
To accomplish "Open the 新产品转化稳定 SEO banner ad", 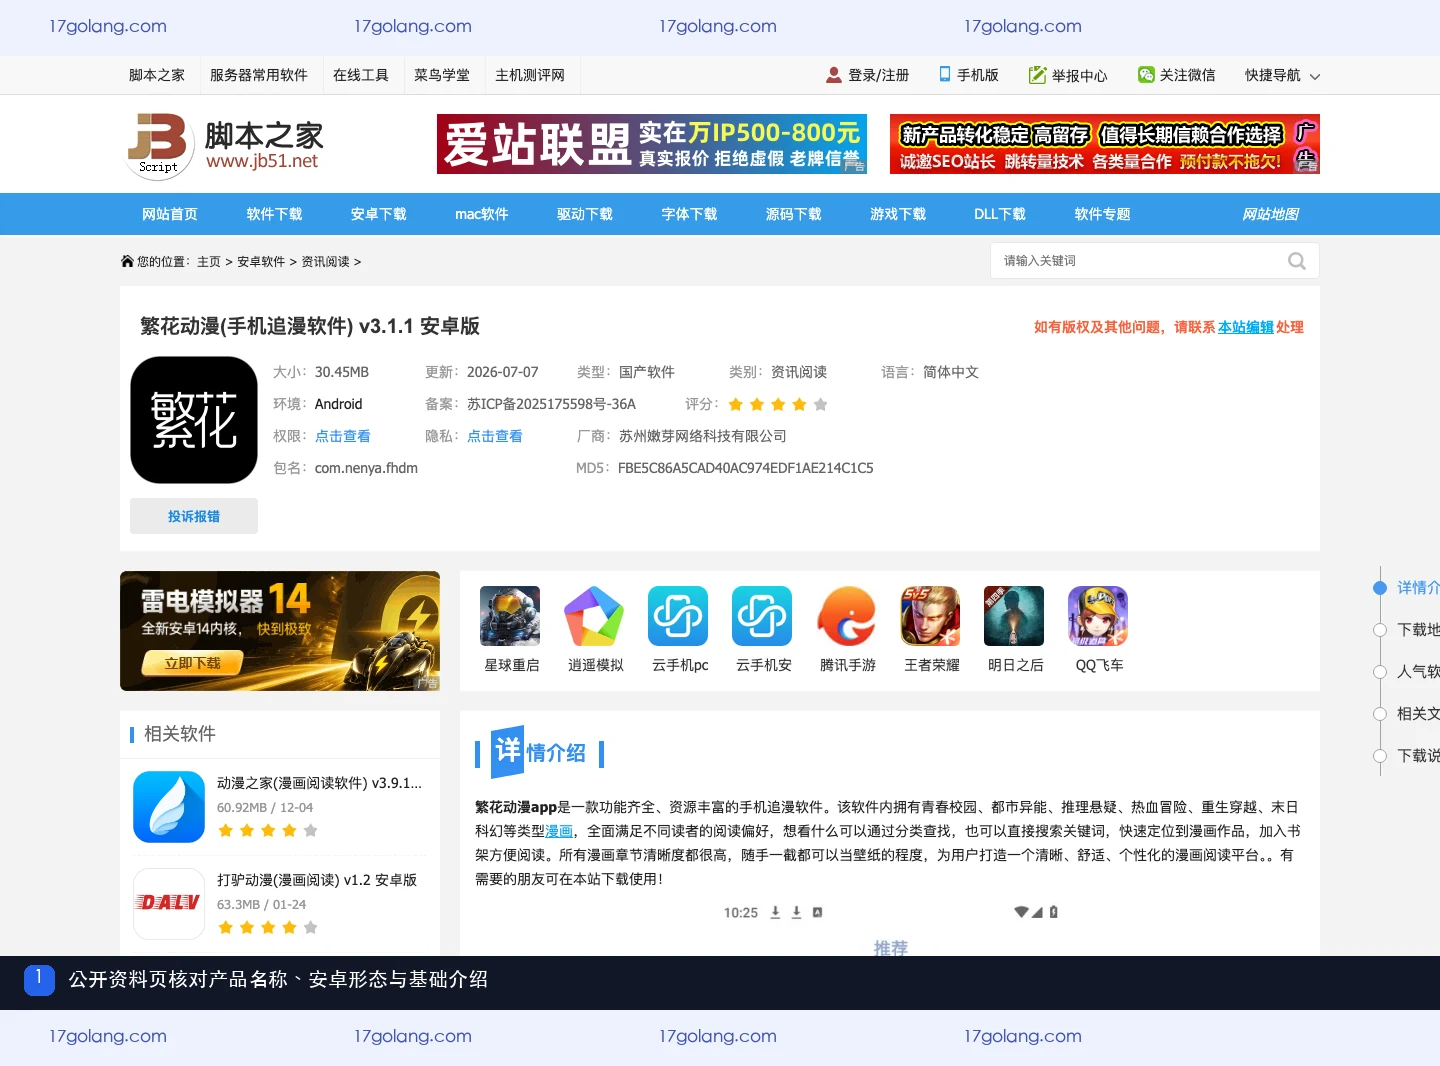I will [x=1105, y=144].
